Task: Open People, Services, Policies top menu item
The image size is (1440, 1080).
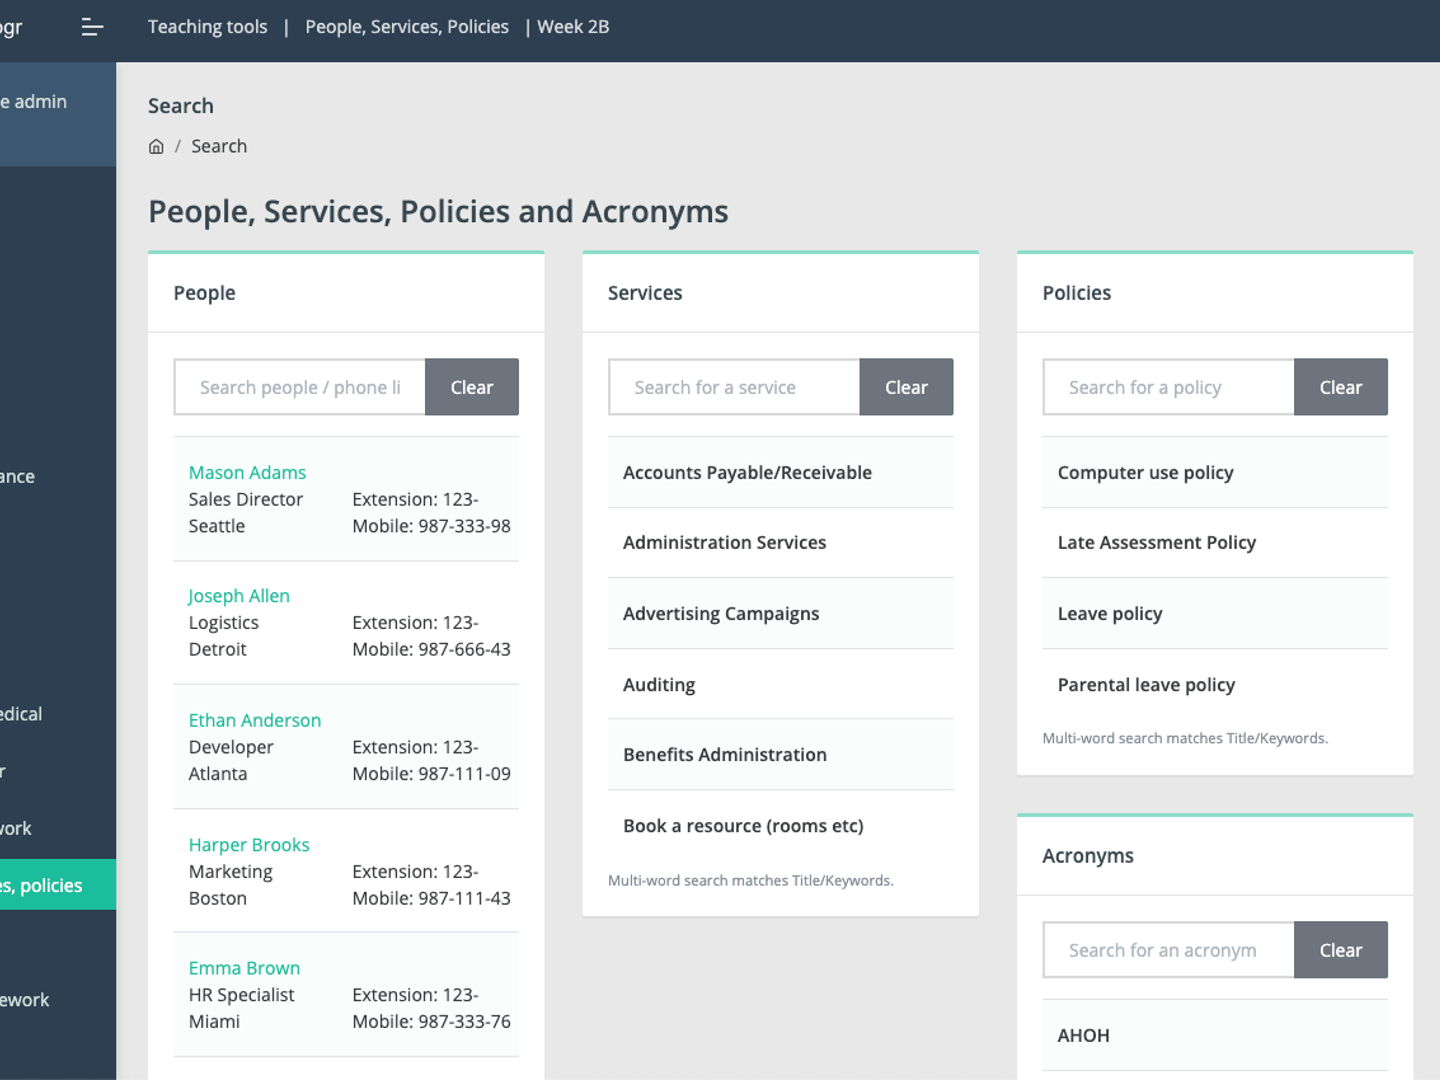Action: tap(406, 27)
